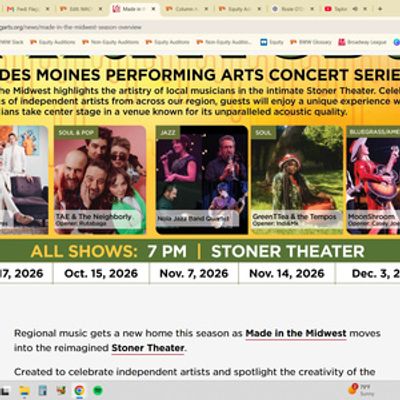Viewport: 400px width, 400px height.
Task: Click the 'JAZZ' genre label
Action: tap(168, 132)
